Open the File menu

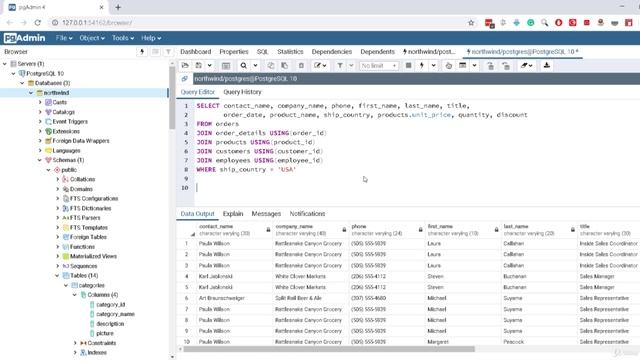tap(64, 38)
